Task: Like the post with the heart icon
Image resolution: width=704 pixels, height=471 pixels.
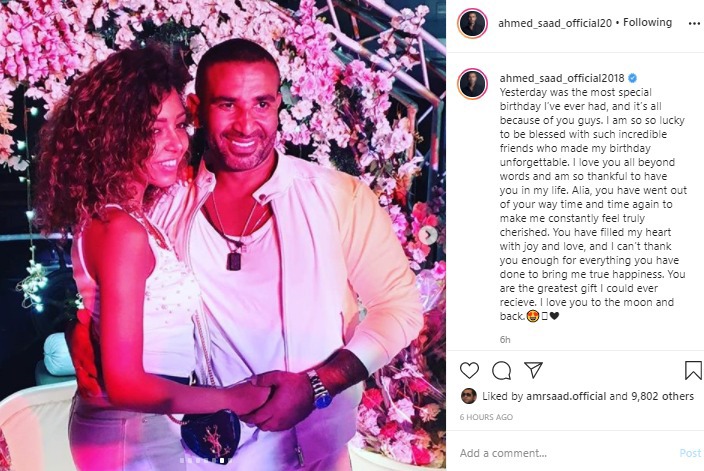Action: (x=469, y=370)
